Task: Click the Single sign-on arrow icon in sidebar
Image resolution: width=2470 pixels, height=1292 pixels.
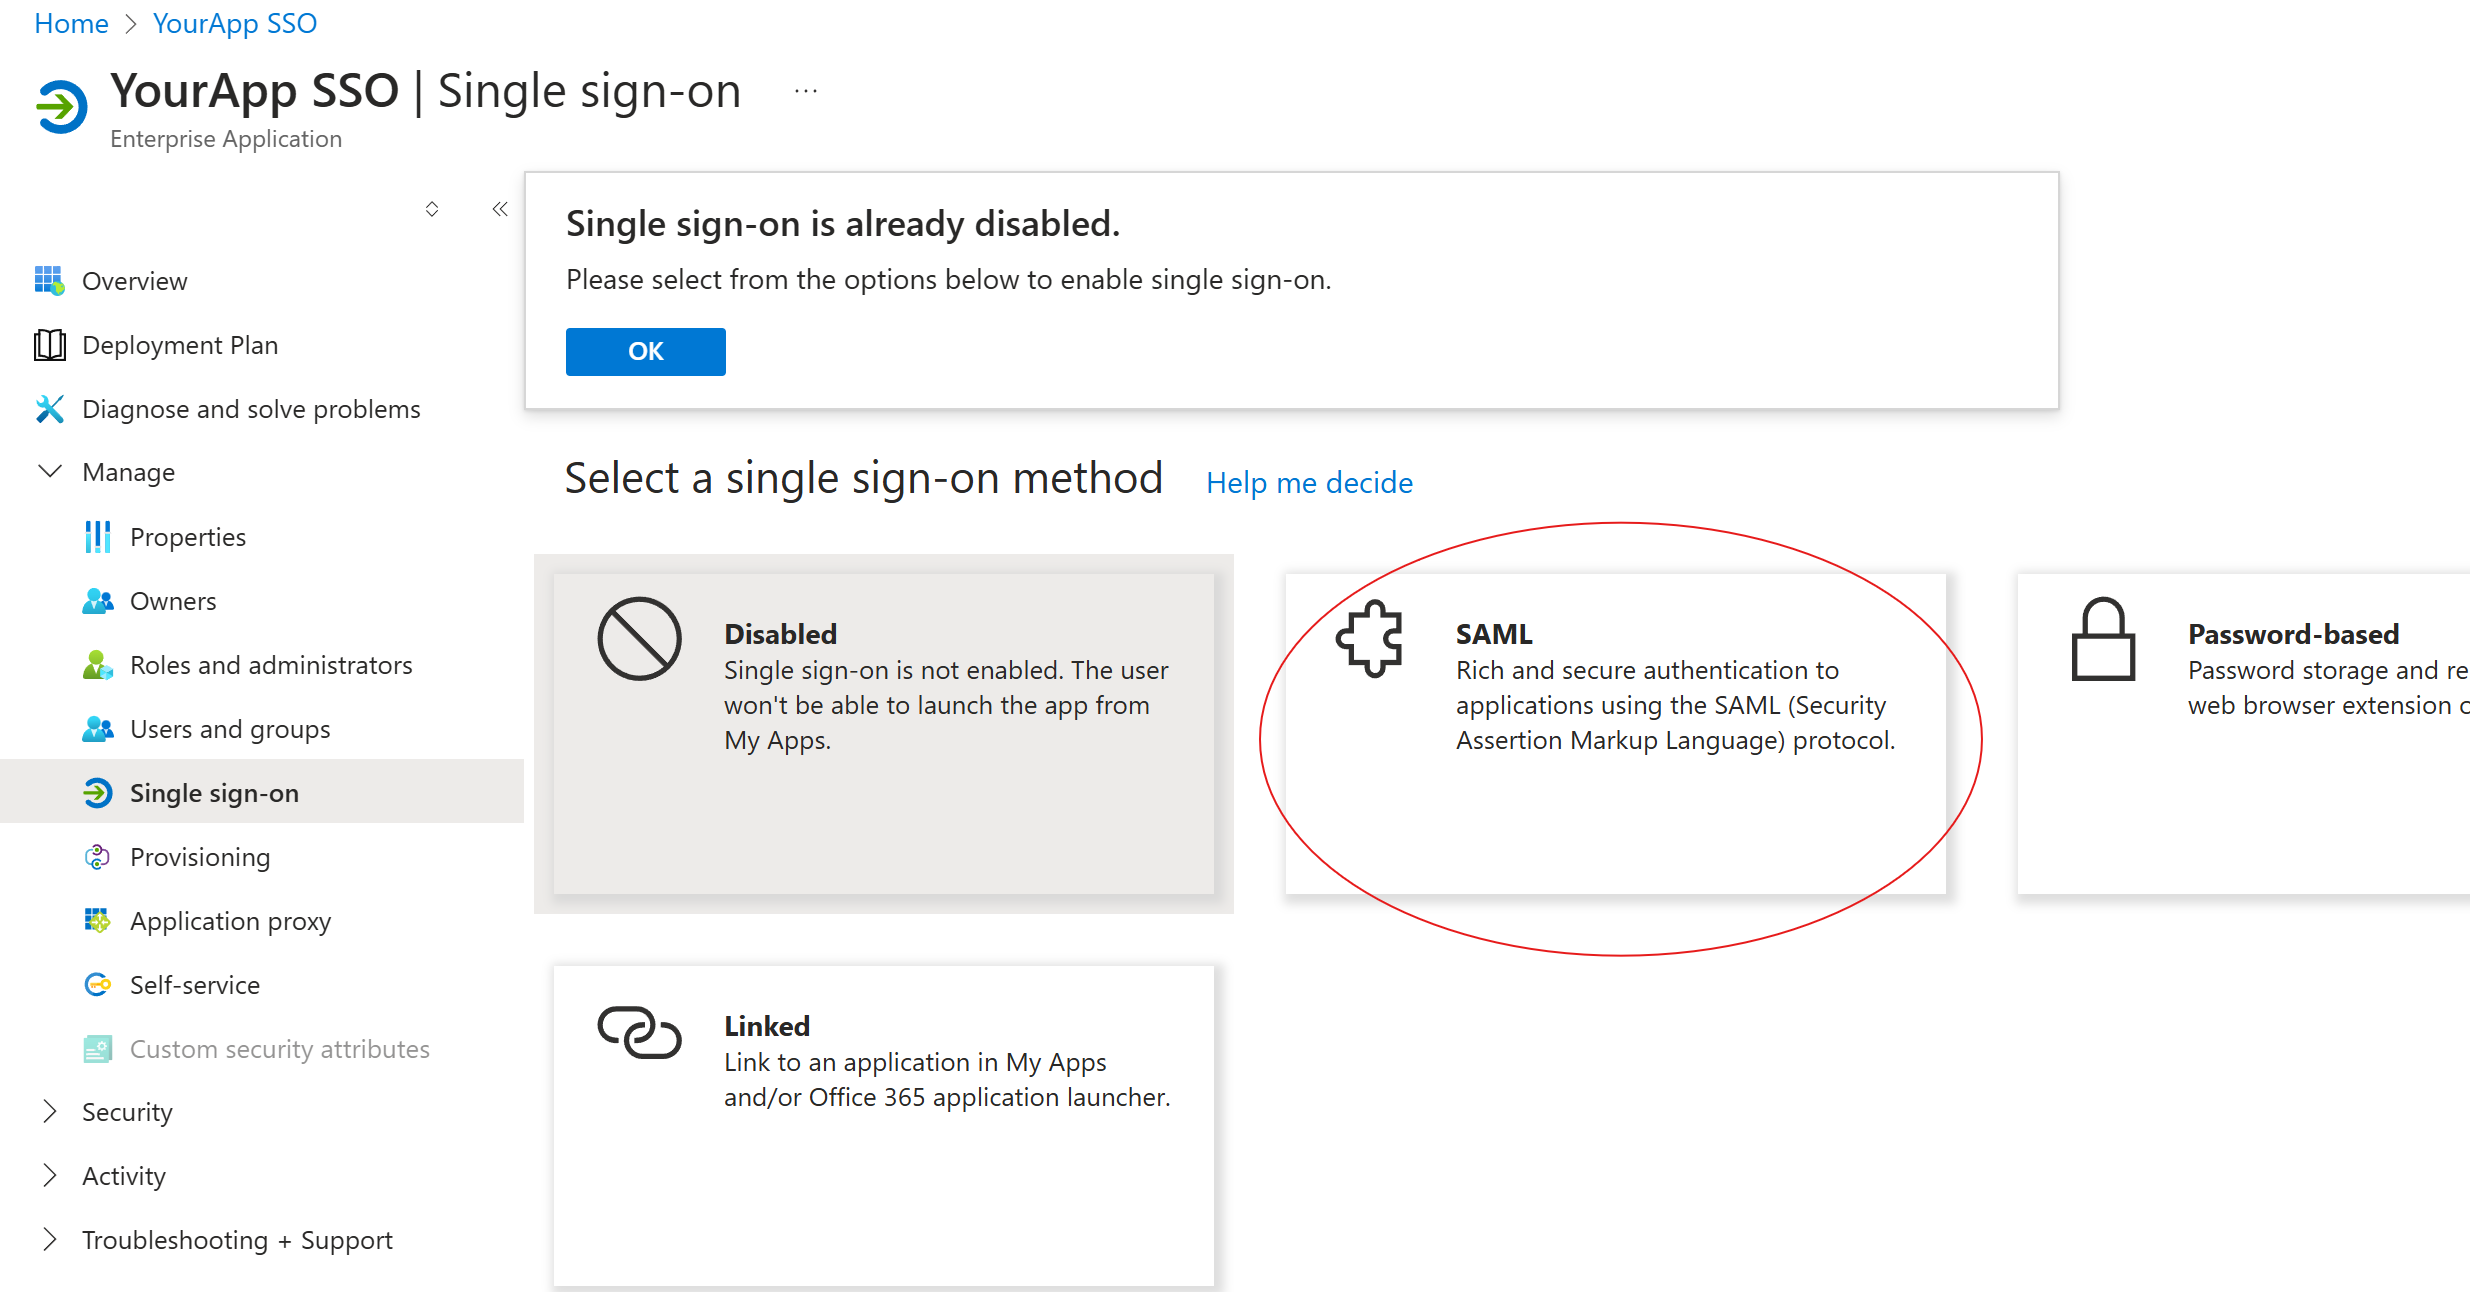Action: (x=97, y=793)
